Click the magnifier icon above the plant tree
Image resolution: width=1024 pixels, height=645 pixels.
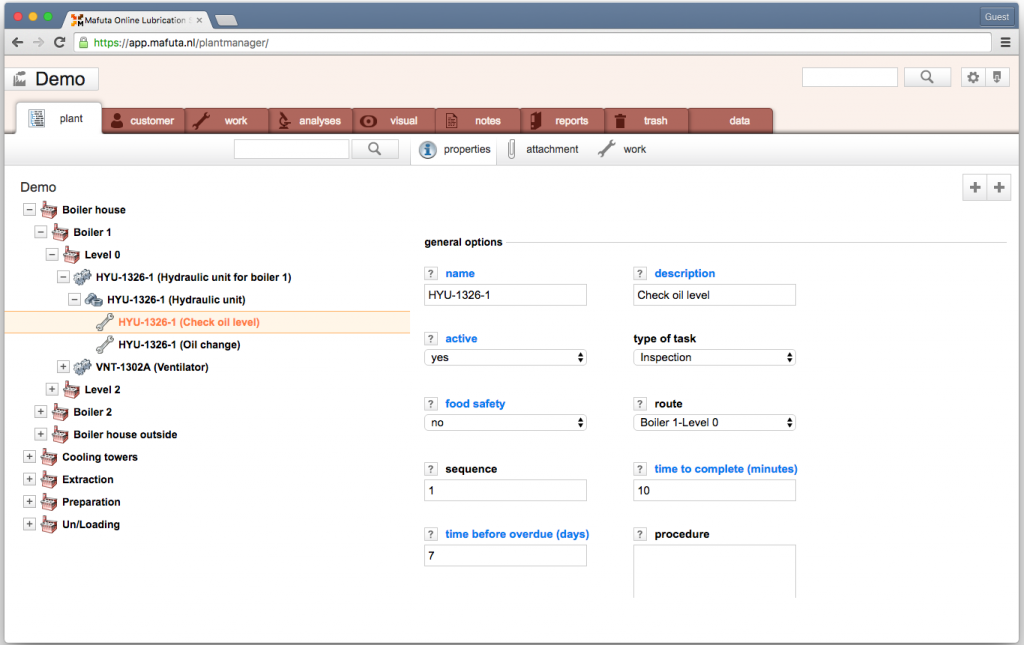point(375,149)
